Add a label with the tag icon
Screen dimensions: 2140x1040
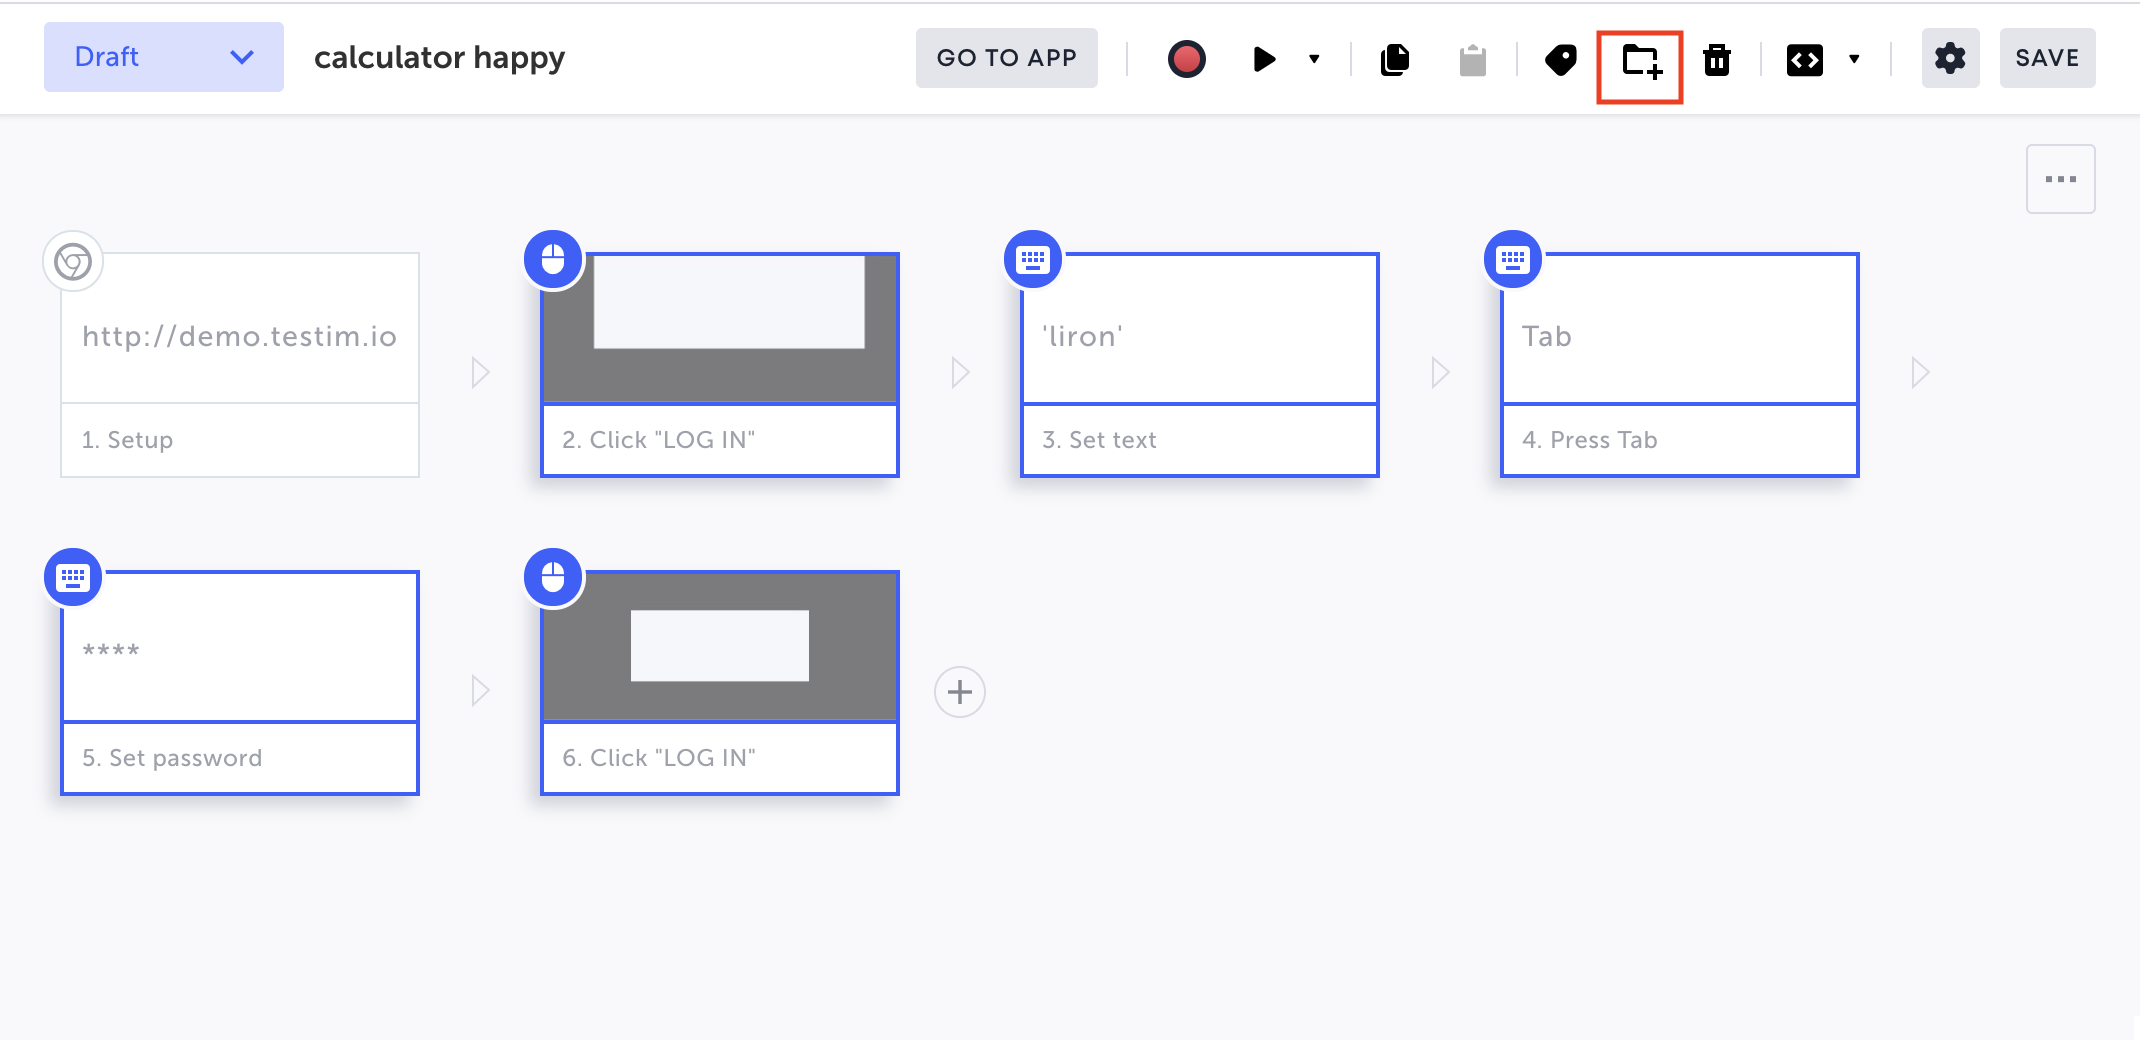pyautogui.click(x=1560, y=59)
